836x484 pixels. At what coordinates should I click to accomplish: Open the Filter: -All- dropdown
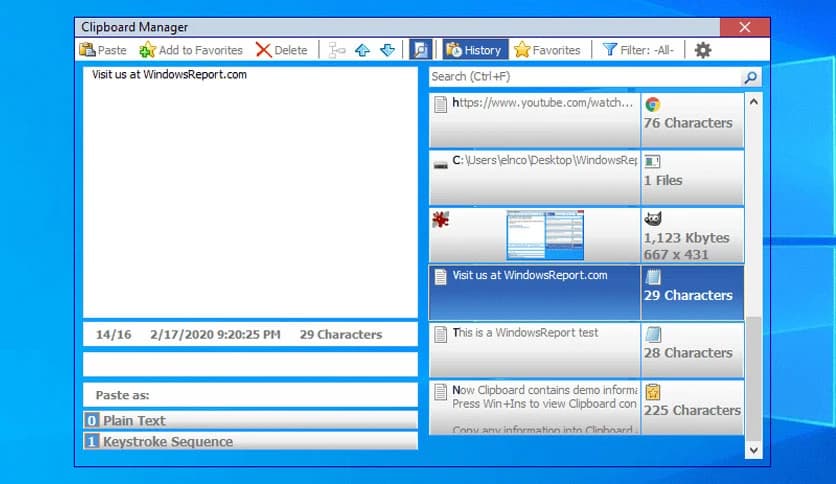pyautogui.click(x=638, y=50)
